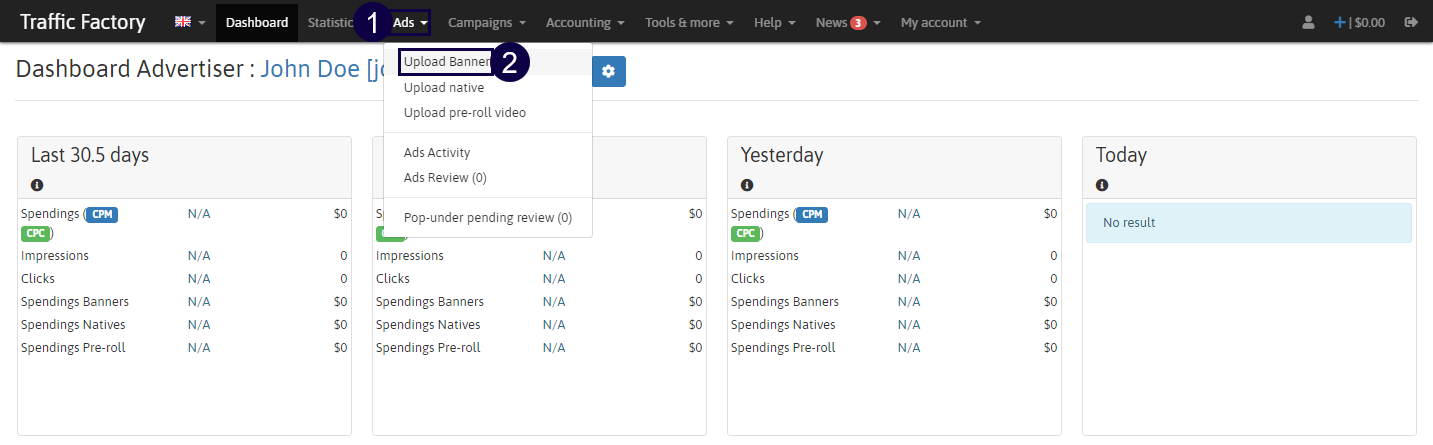This screenshot has height=445, width=1433.
Task: Click the UK flag language icon
Action: (x=183, y=22)
